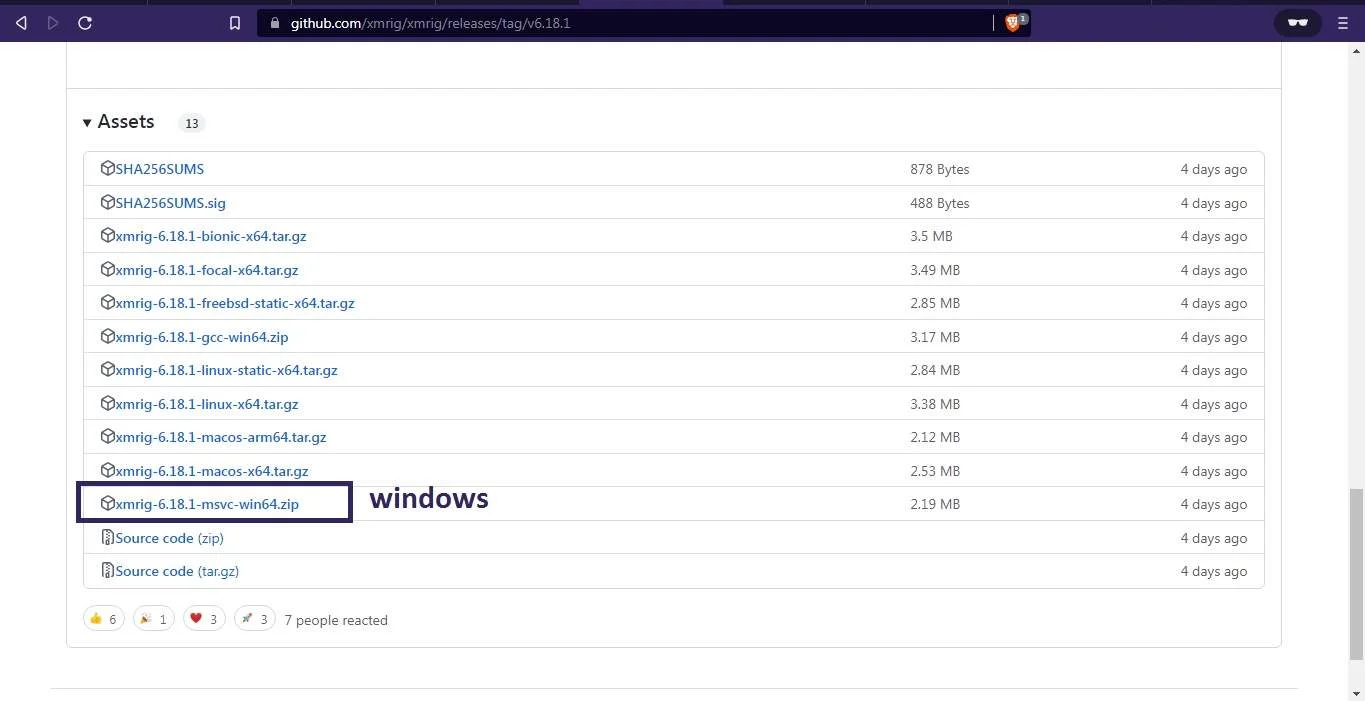
Task: Open Brave Shields lion icon
Action: [x=1013, y=22]
